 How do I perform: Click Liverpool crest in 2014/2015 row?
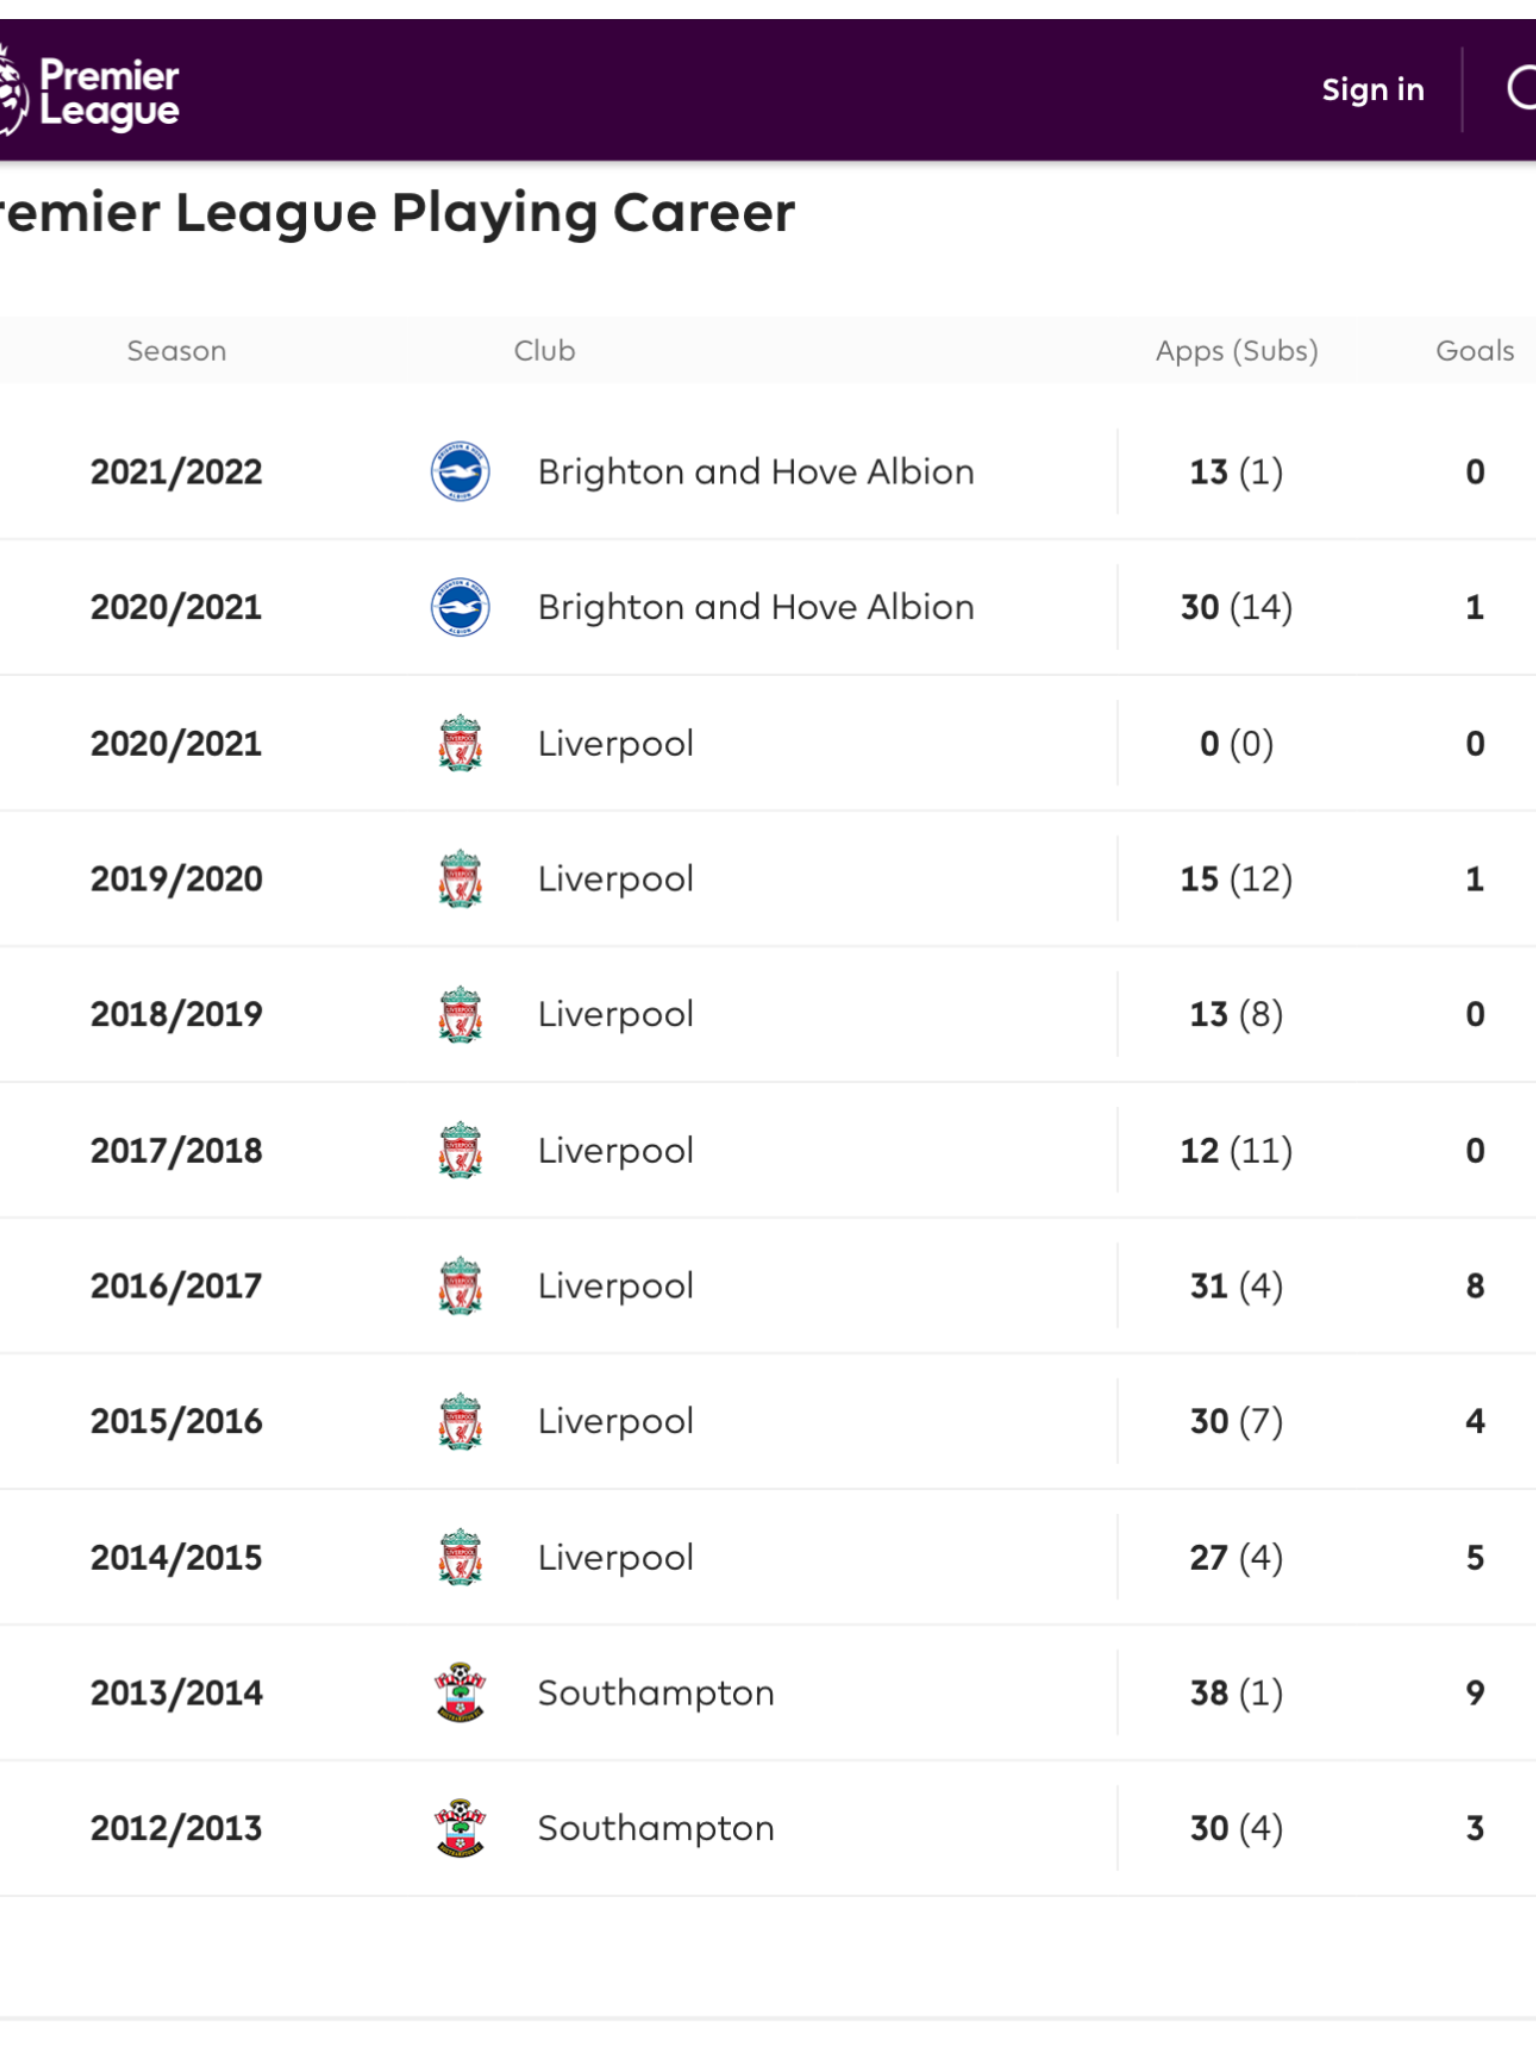click(460, 1557)
